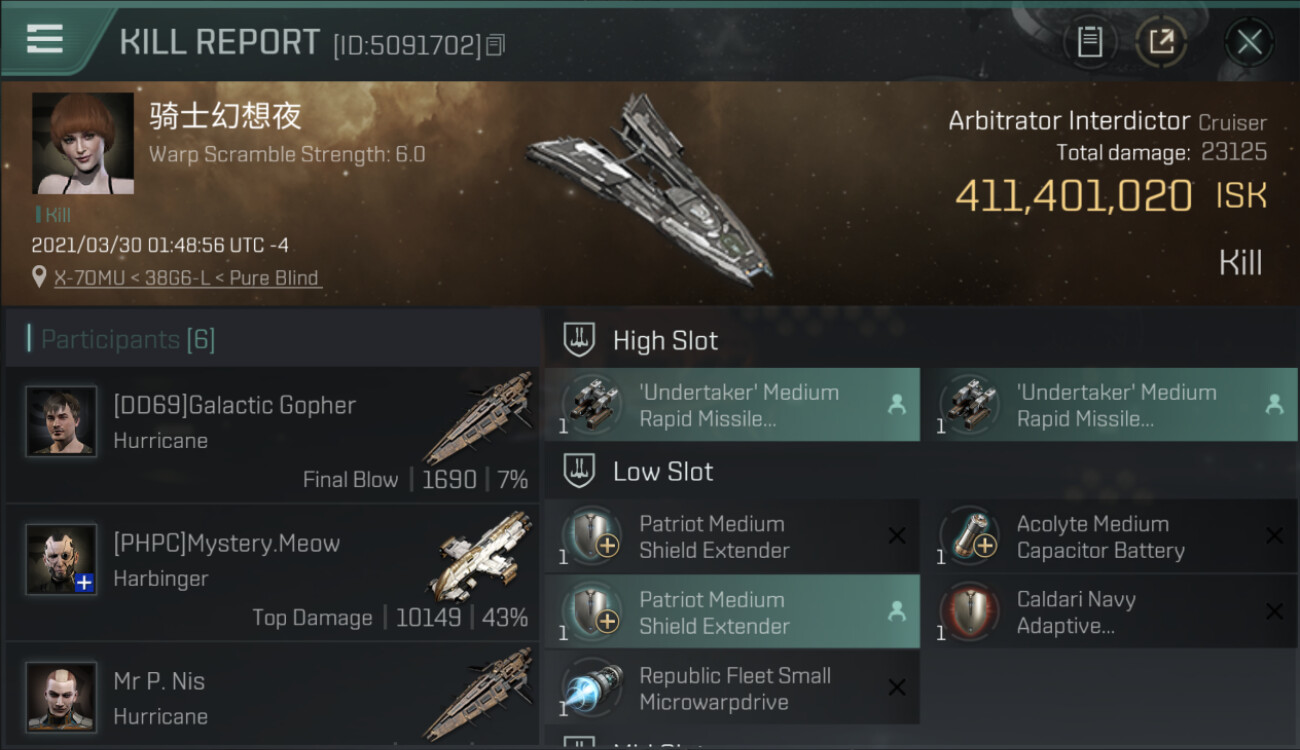Share the kill report externally
1300x750 pixels.
1161,42
